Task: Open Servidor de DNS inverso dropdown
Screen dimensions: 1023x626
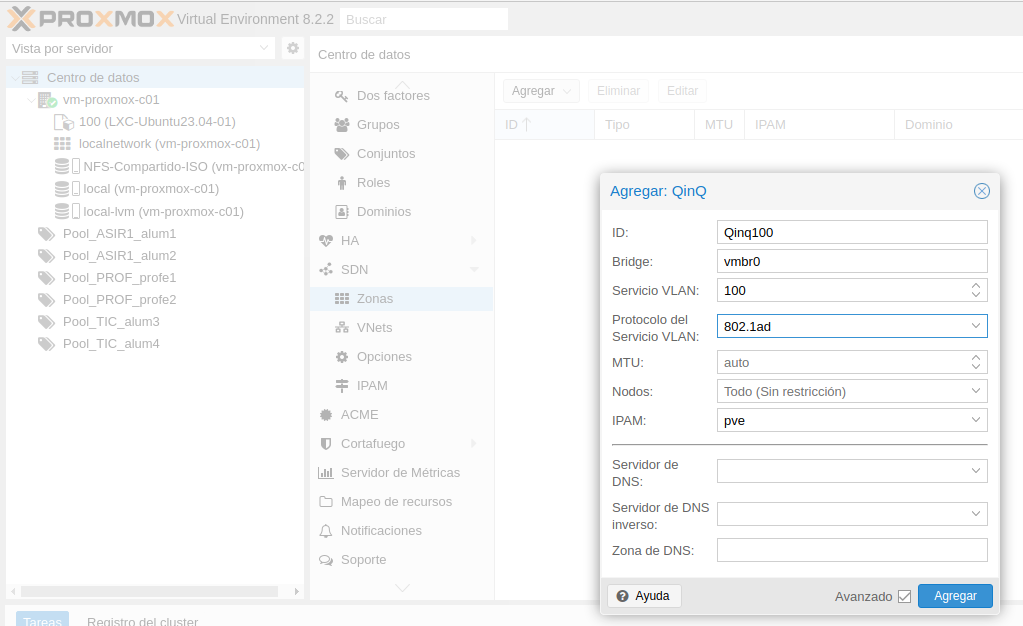Action: (975, 514)
